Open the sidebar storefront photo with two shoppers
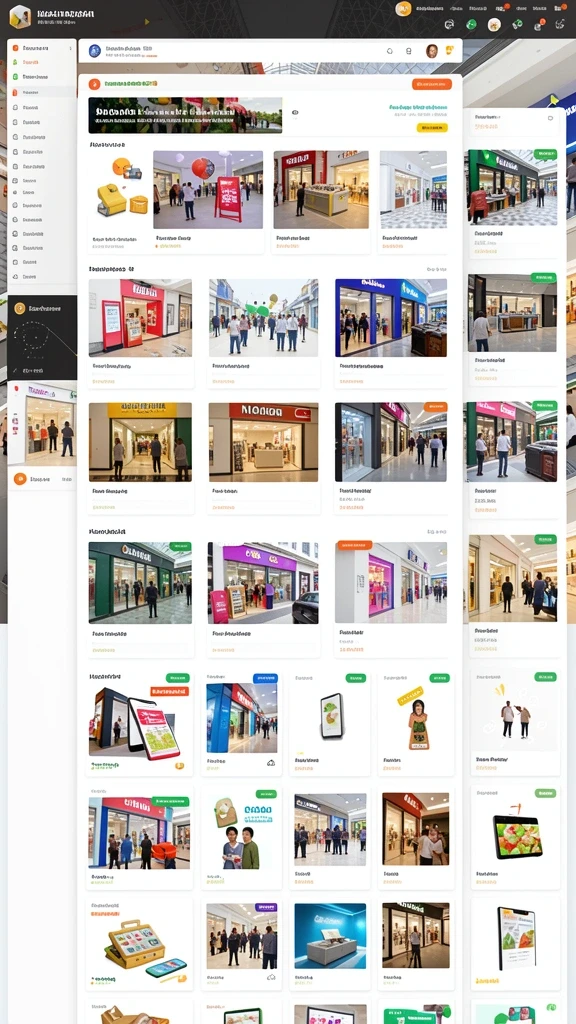This screenshot has width=576, height=1024. click(42, 424)
